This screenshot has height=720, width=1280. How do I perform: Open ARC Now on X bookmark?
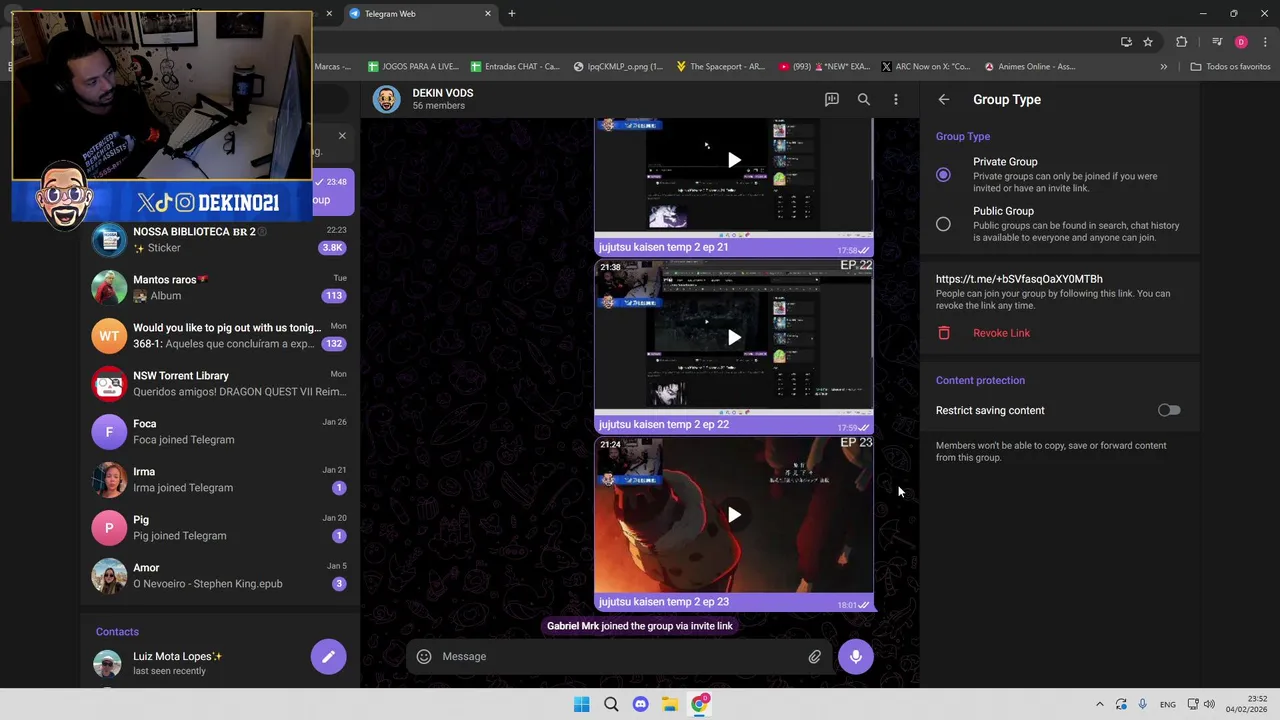[x=926, y=67]
